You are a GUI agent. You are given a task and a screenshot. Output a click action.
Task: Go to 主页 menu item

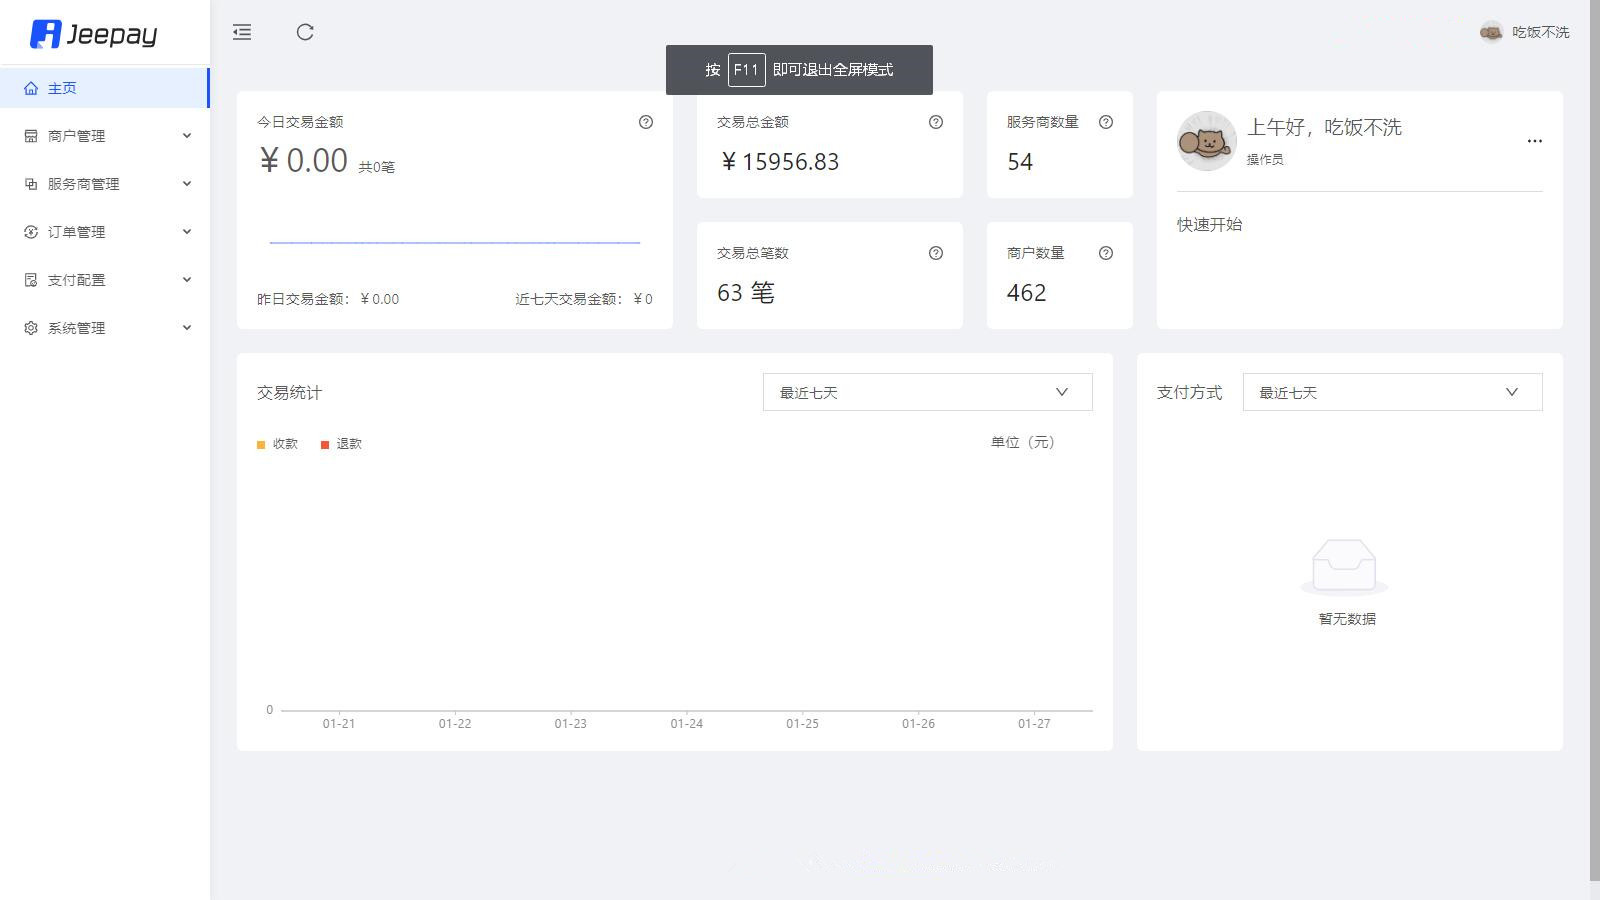(x=105, y=88)
